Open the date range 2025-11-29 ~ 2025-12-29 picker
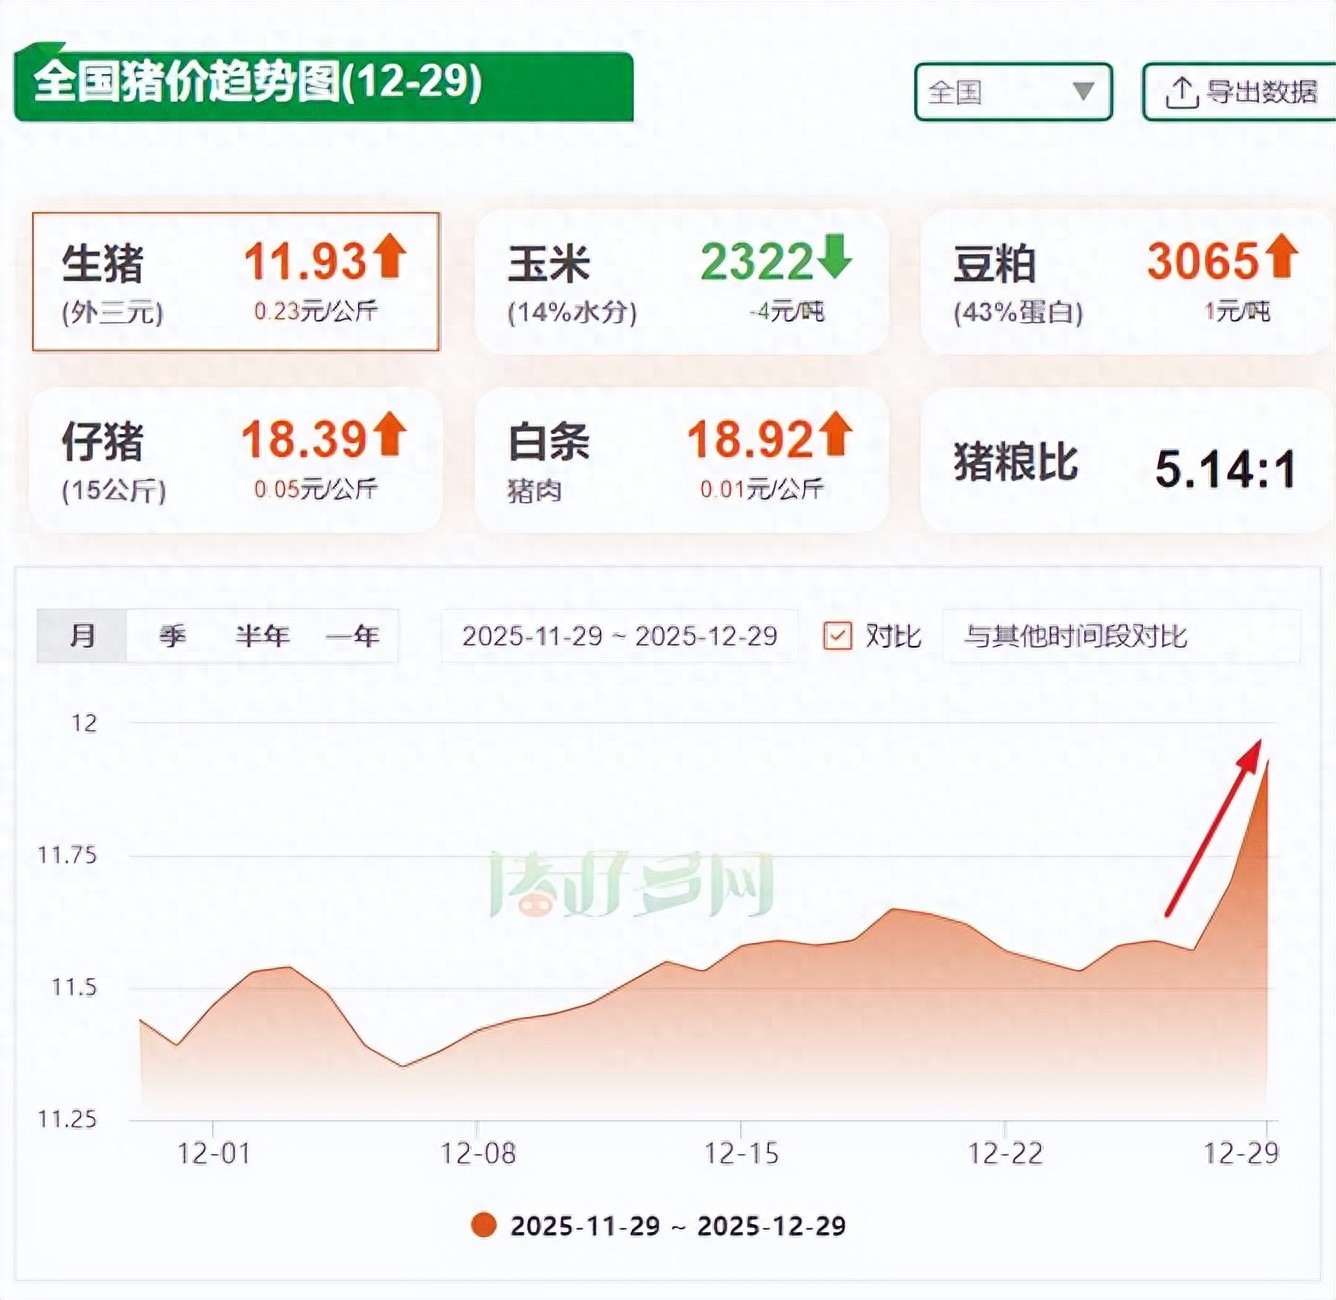The width and height of the screenshot is (1336, 1300). (x=619, y=636)
